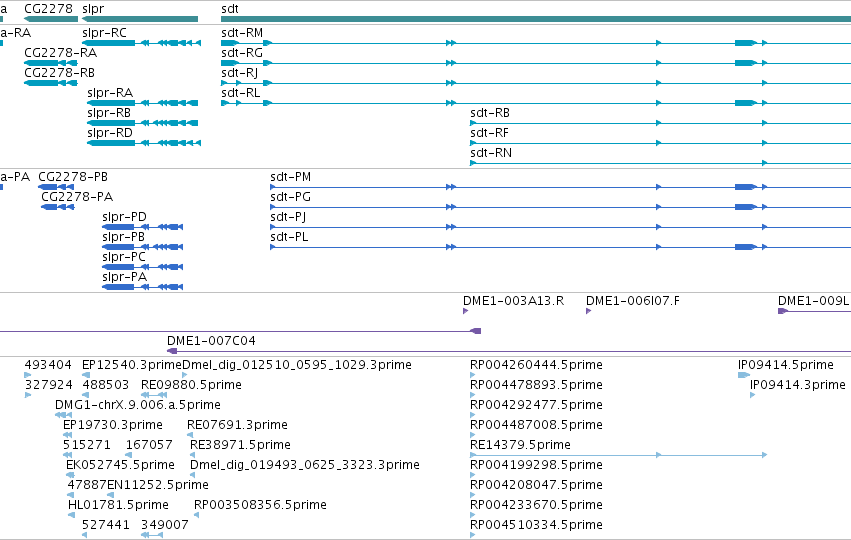Screen dimensions: 851x540
Task: Select the slpr-RB transcript feature
Action: [143, 123]
